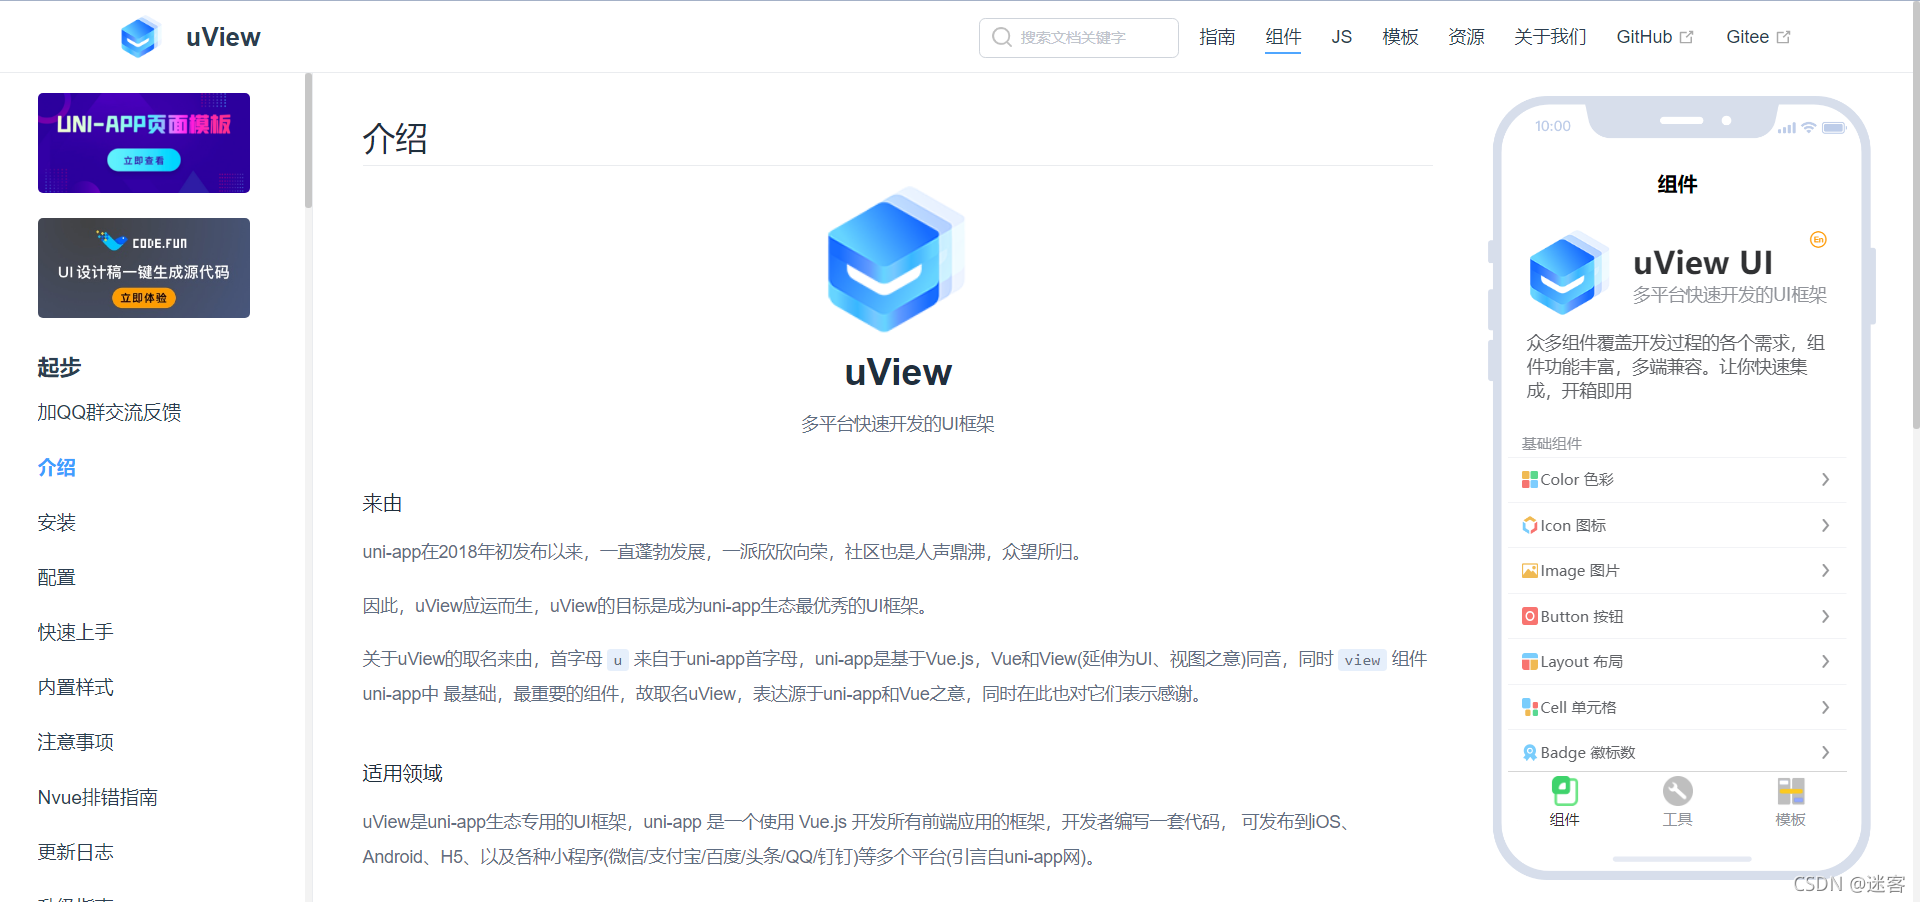1920x902 pixels.
Task: Tap the 模板 tab bar icon
Action: tap(1791, 791)
